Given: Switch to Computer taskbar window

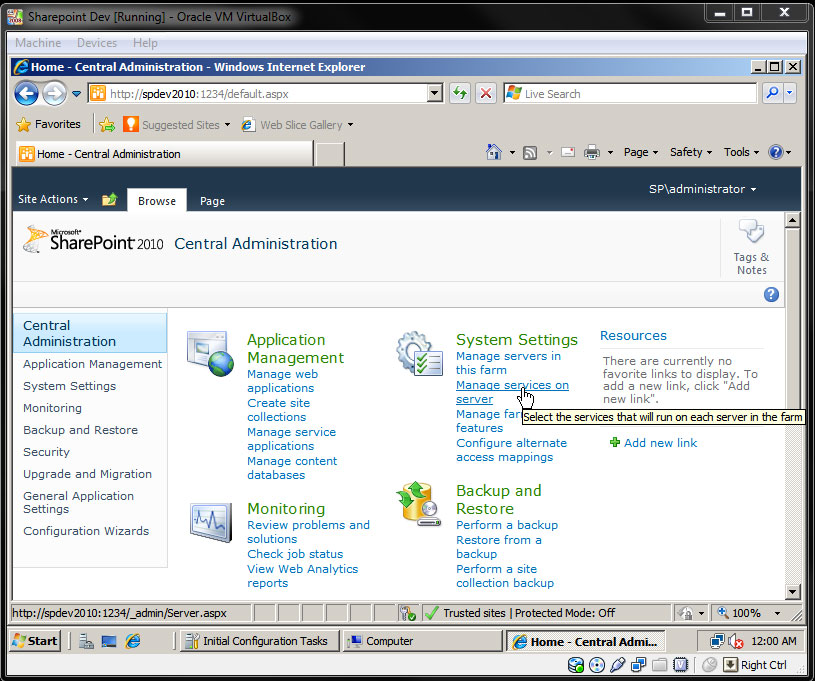Looking at the screenshot, I should pos(422,641).
